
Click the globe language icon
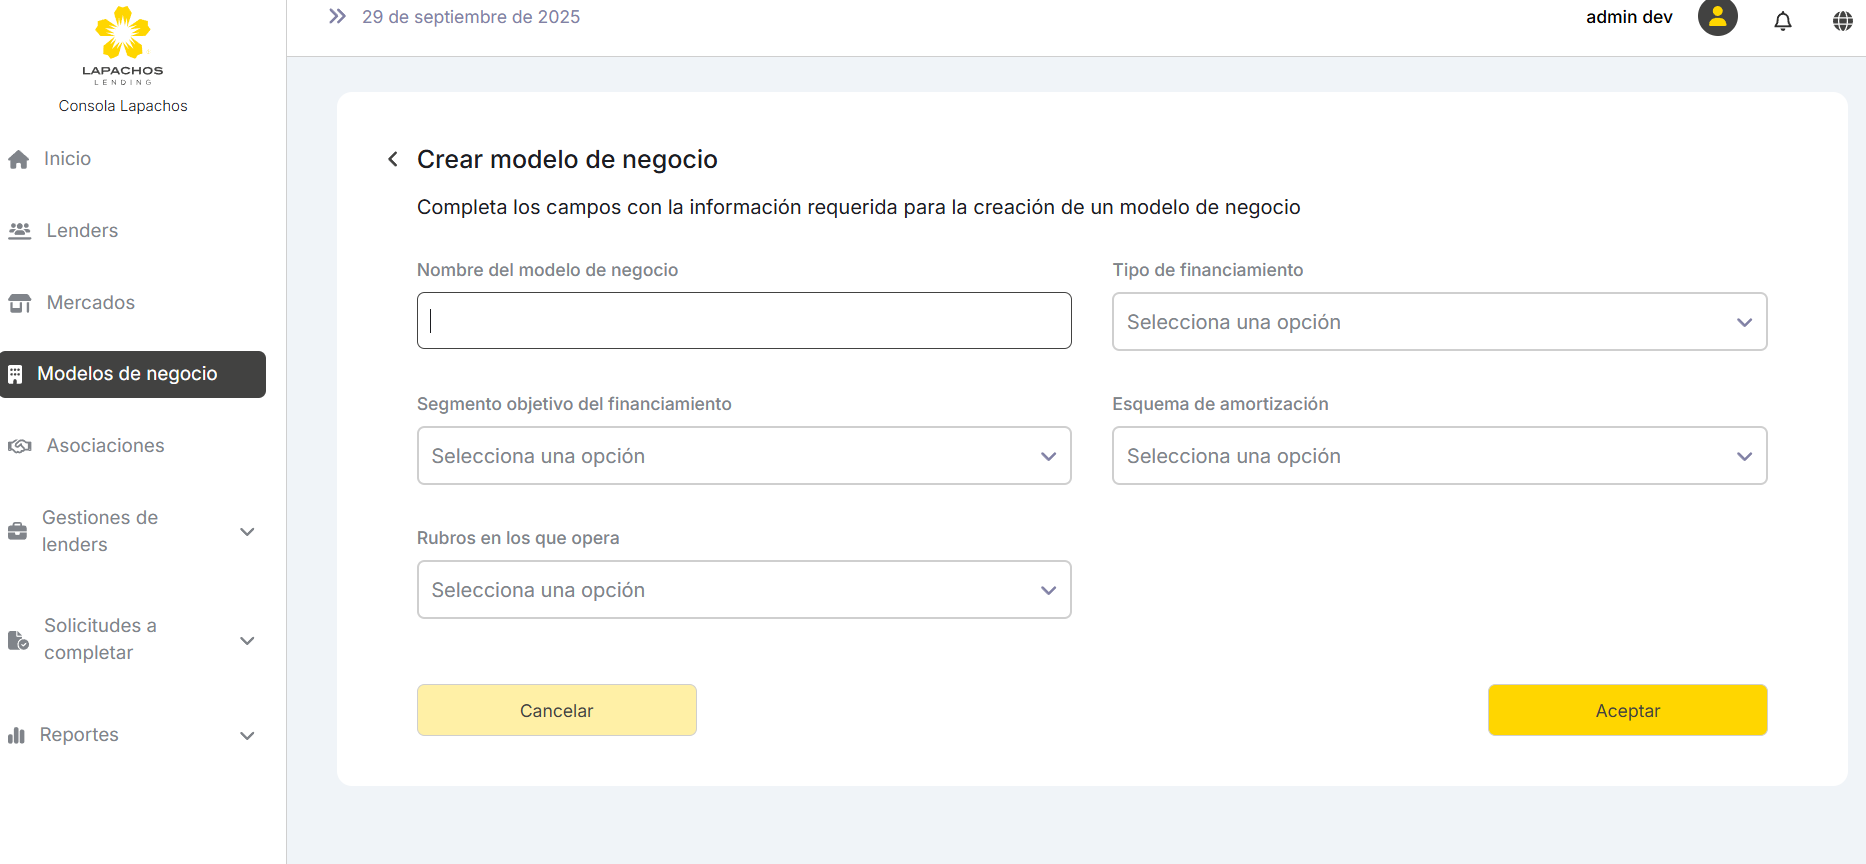(1842, 21)
